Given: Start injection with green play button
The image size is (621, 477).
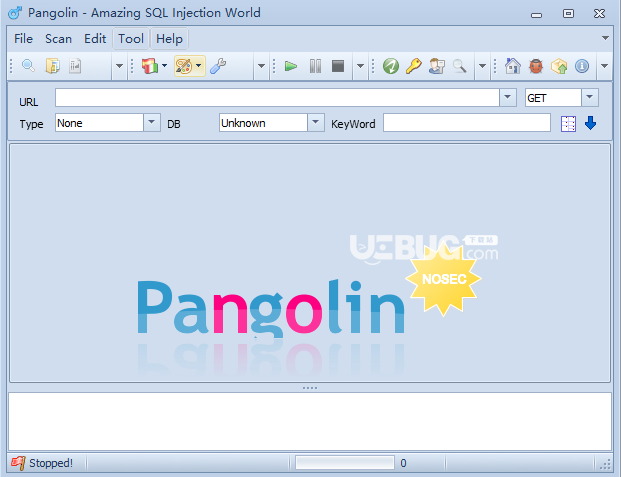Looking at the screenshot, I should click(x=291, y=66).
